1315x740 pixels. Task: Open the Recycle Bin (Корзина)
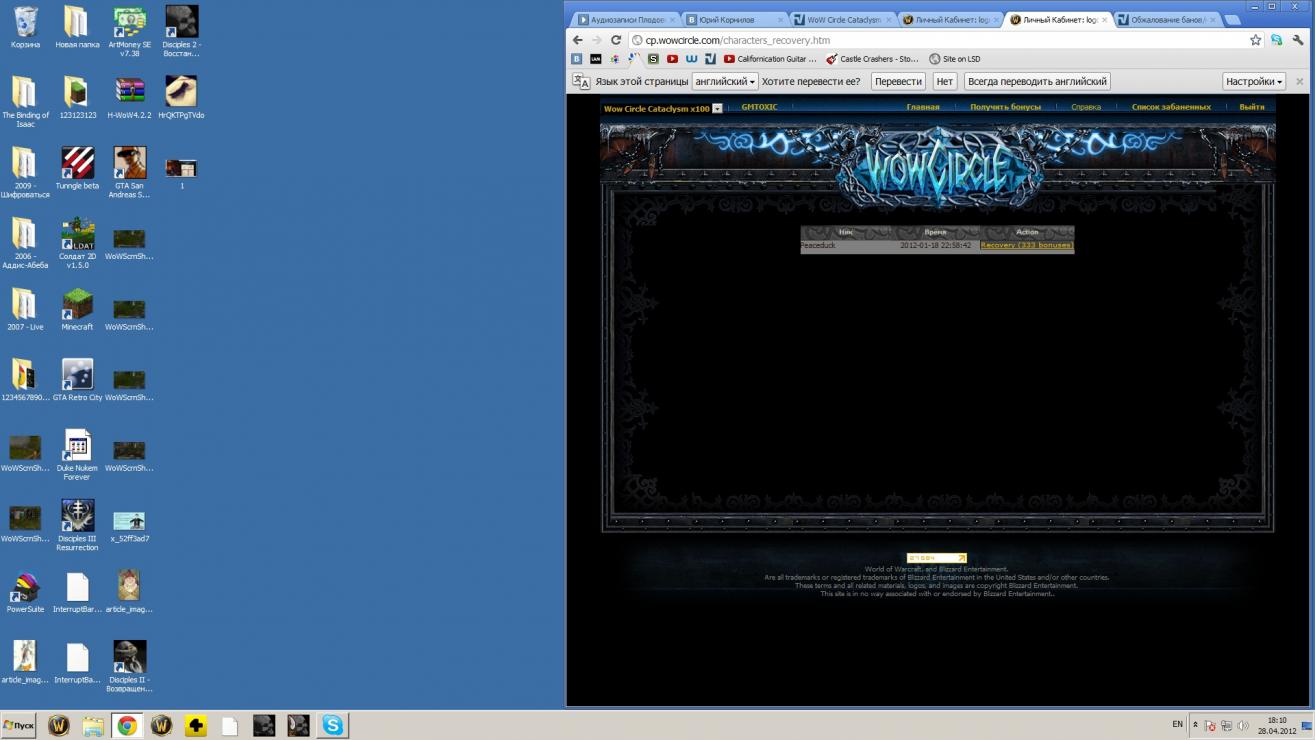tap(25, 26)
